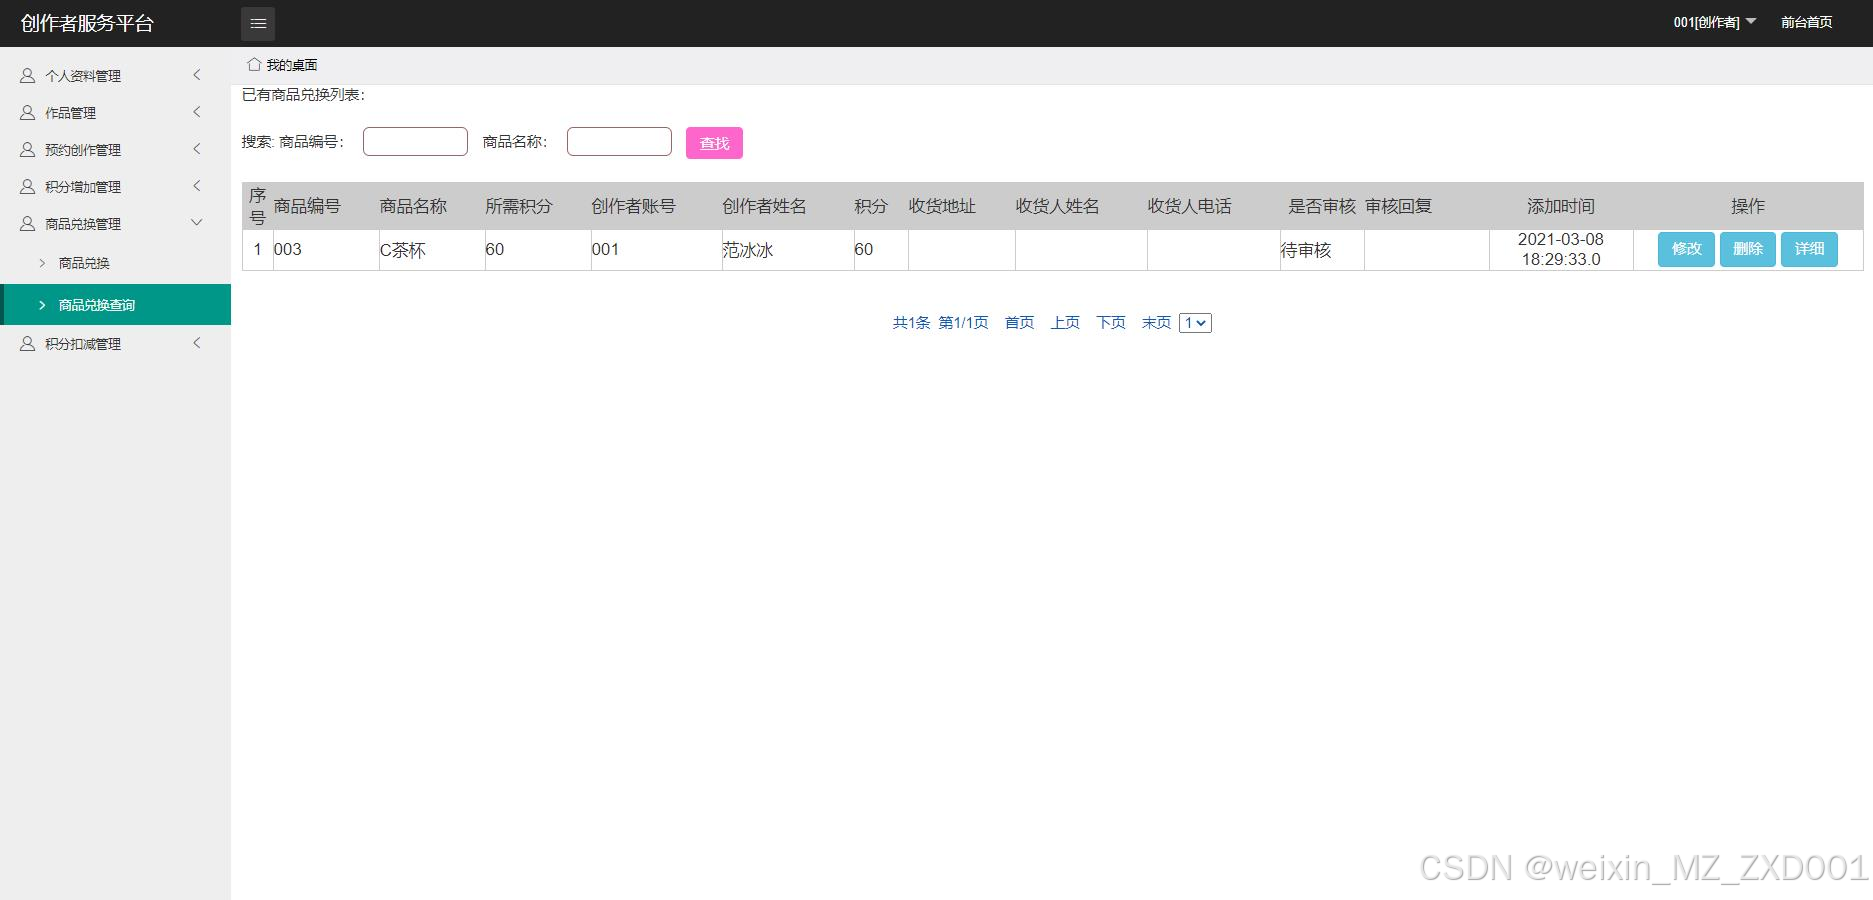
Task: Open 商品兑换管理 menu
Action: [x=115, y=223]
